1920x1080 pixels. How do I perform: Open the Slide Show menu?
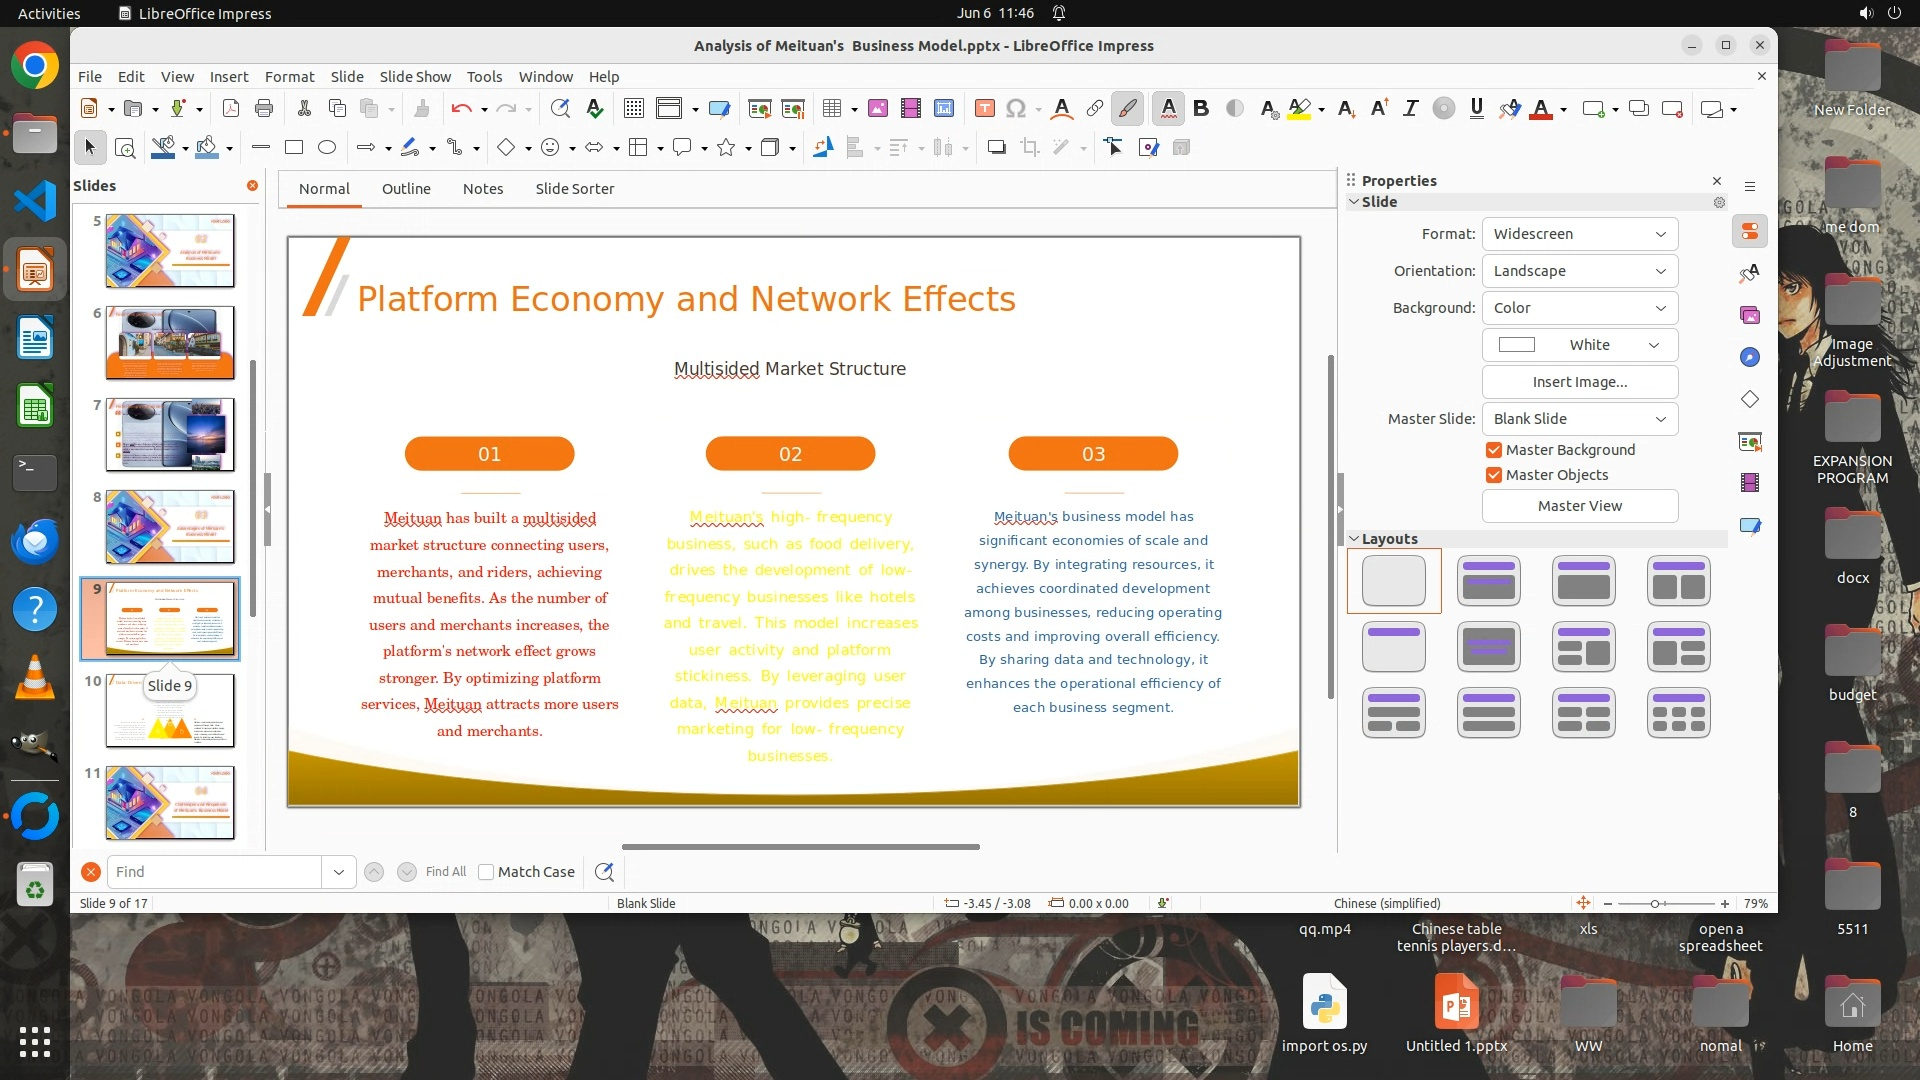(415, 77)
